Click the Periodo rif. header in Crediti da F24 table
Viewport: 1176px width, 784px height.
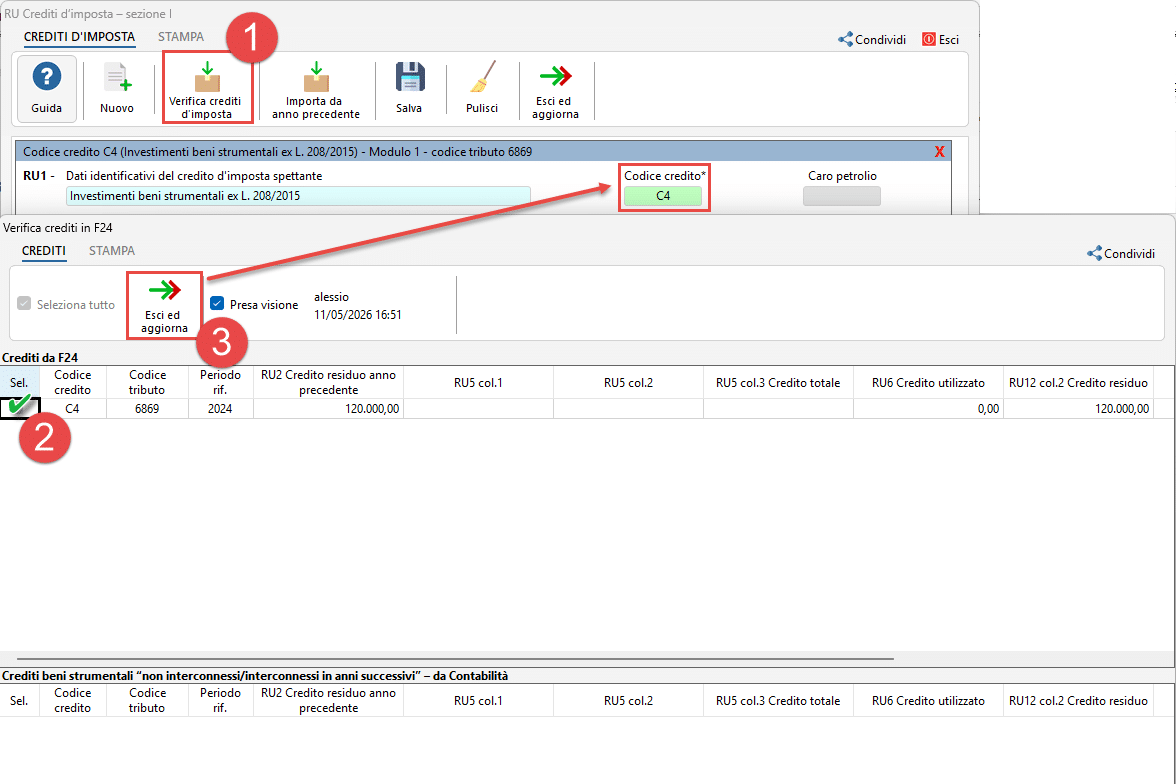220,383
